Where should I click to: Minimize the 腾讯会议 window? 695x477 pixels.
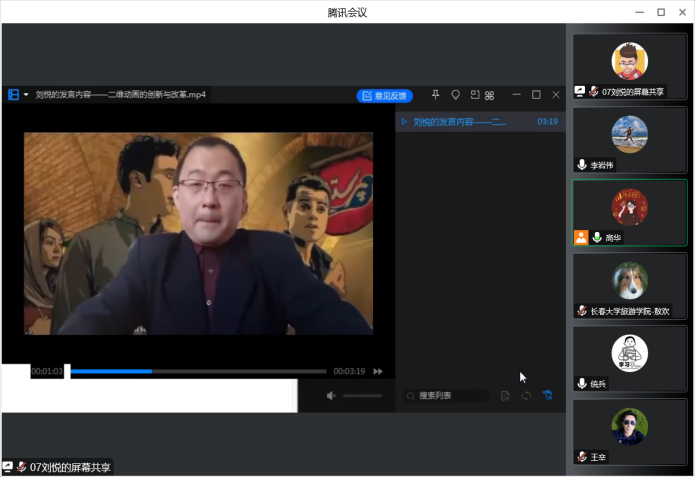pos(640,12)
